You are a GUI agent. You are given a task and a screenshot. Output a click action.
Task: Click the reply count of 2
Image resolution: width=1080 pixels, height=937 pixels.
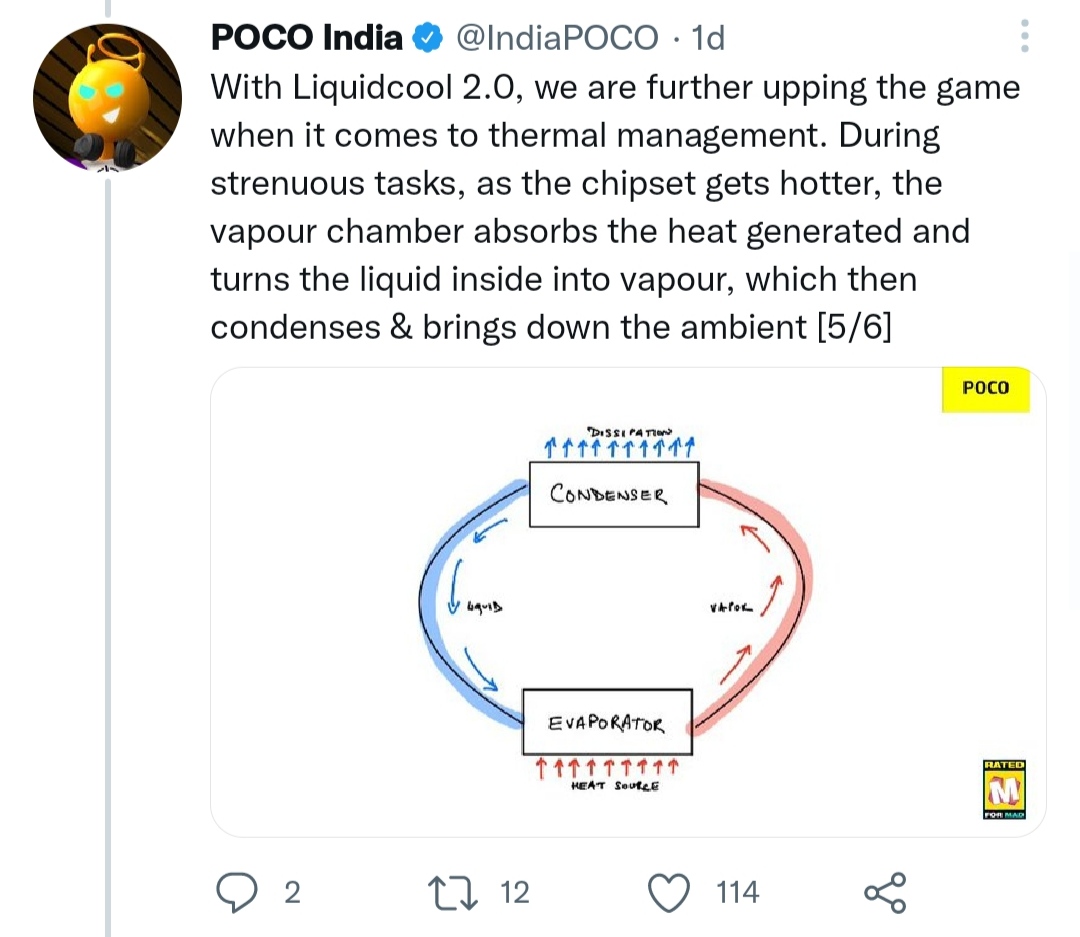click(292, 891)
